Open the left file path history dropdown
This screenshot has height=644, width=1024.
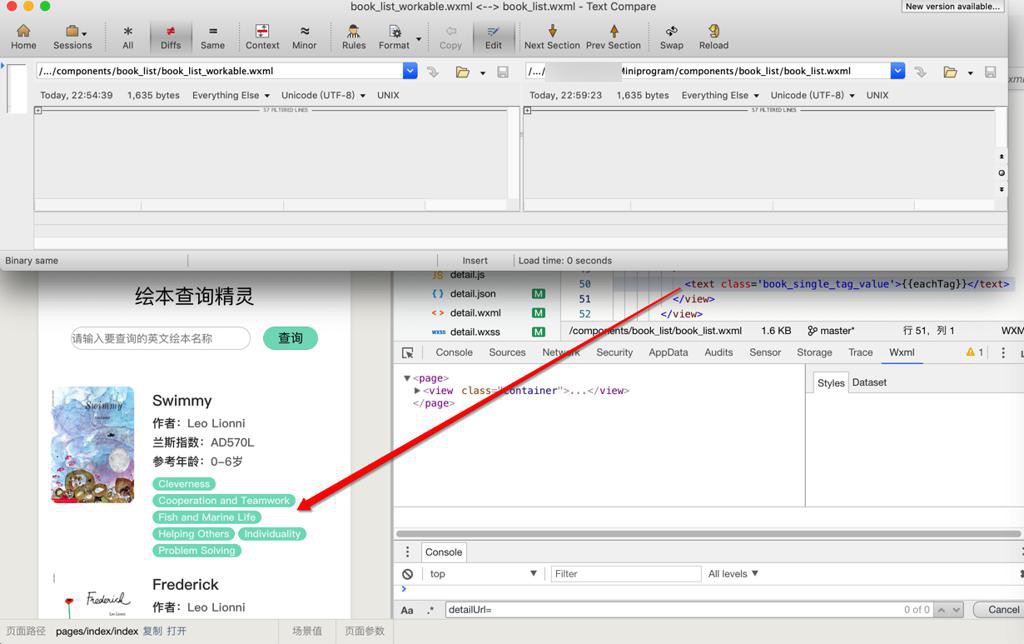[409, 71]
